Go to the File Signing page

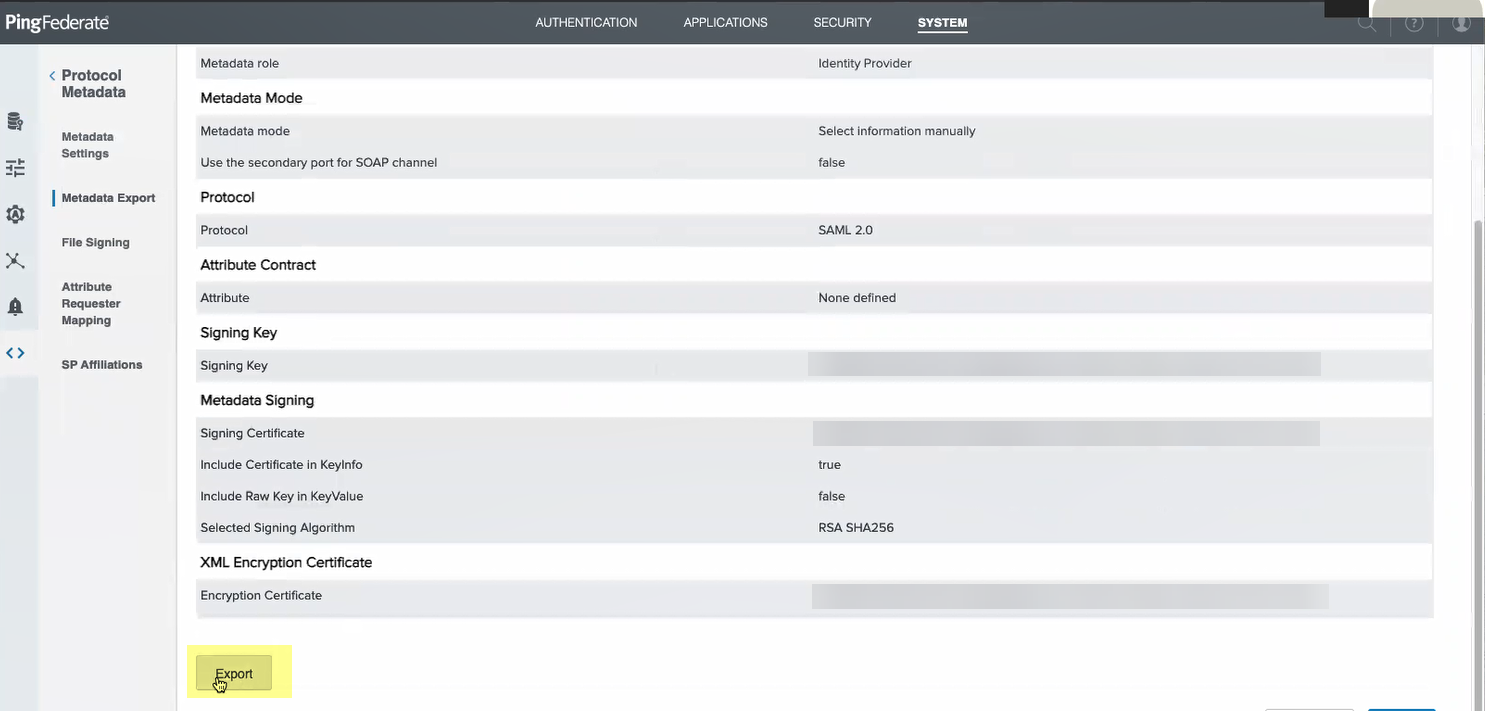[x=95, y=242]
